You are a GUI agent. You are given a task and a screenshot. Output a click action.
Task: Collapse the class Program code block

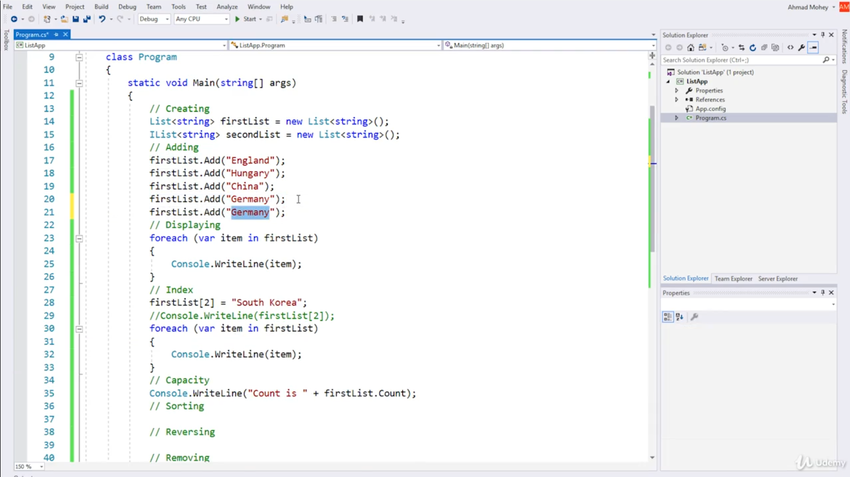(79, 57)
